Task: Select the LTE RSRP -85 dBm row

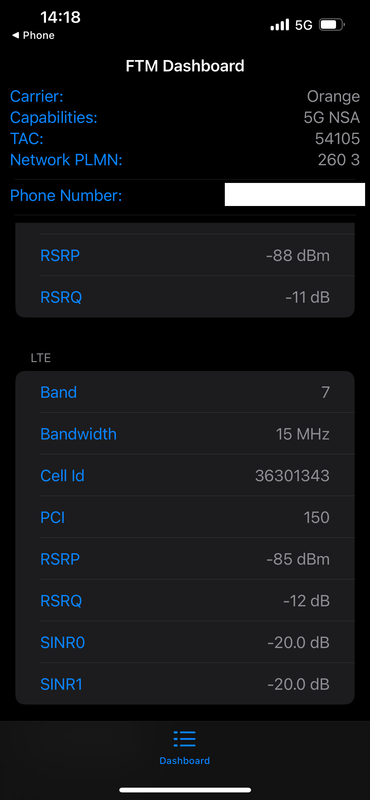Action: pyautogui.click(x=185, y=560)
